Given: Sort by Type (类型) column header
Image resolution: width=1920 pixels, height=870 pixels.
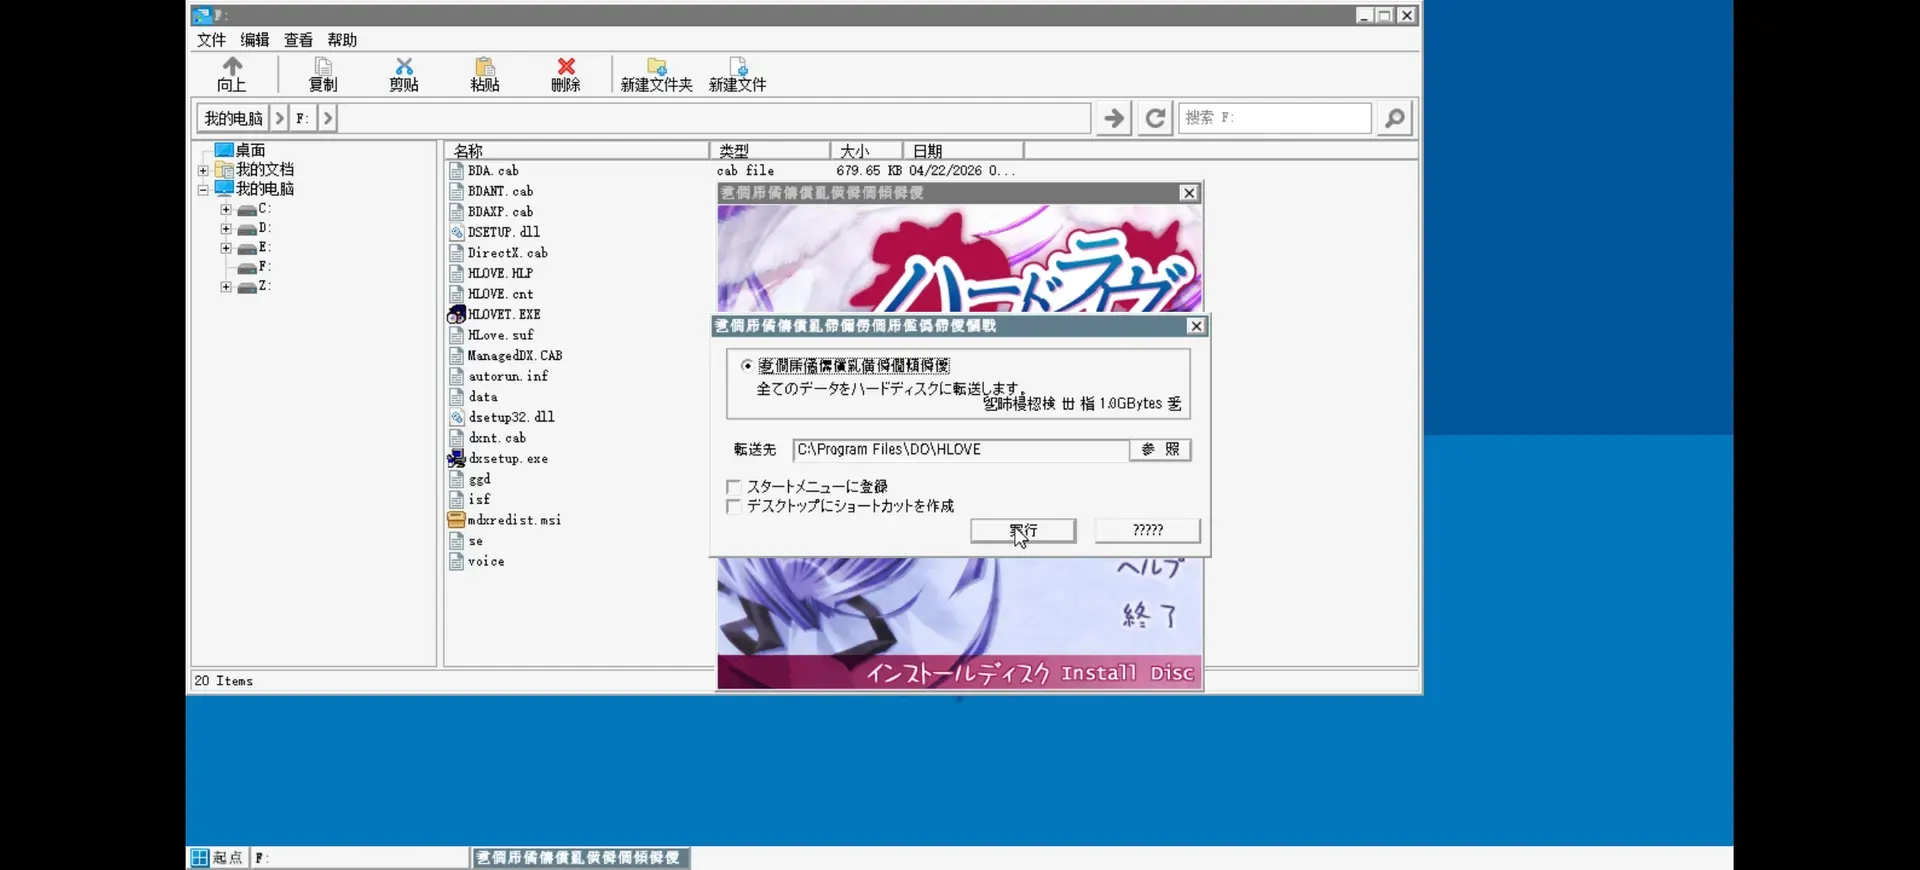Looking at the screenshot, I should tap(770, 151).
